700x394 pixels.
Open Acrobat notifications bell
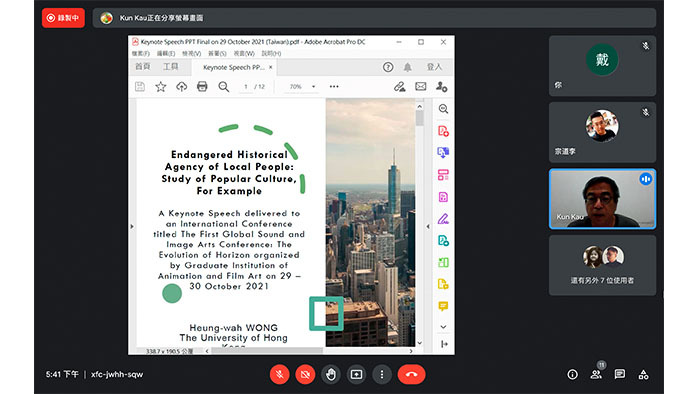coord(408,67)
